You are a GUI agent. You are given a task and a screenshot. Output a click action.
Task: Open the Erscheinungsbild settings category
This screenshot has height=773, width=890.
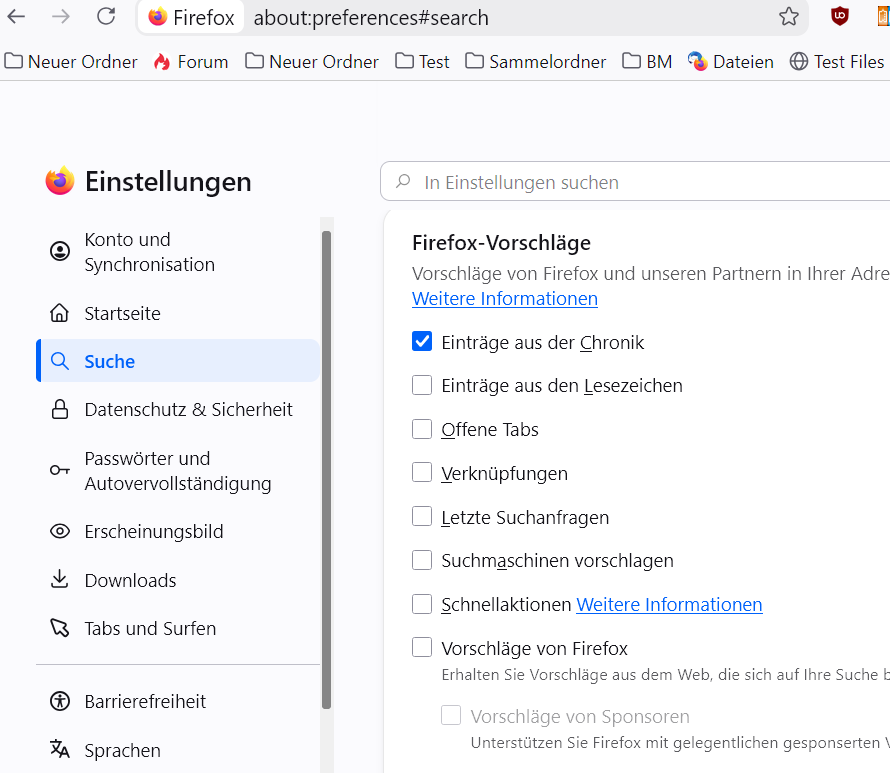pyautogui.click(x=178, y=531)
